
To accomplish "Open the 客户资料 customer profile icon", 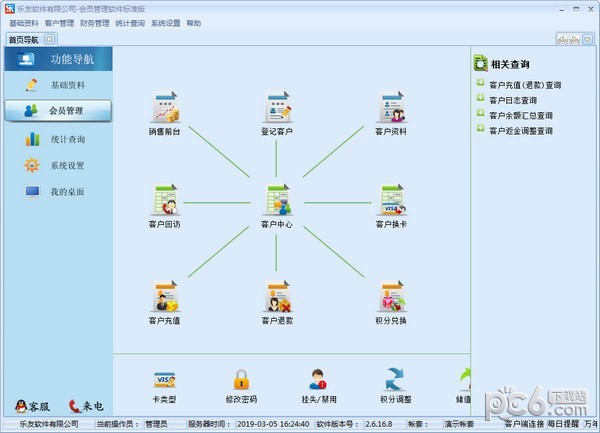I will tap(391, 108).
